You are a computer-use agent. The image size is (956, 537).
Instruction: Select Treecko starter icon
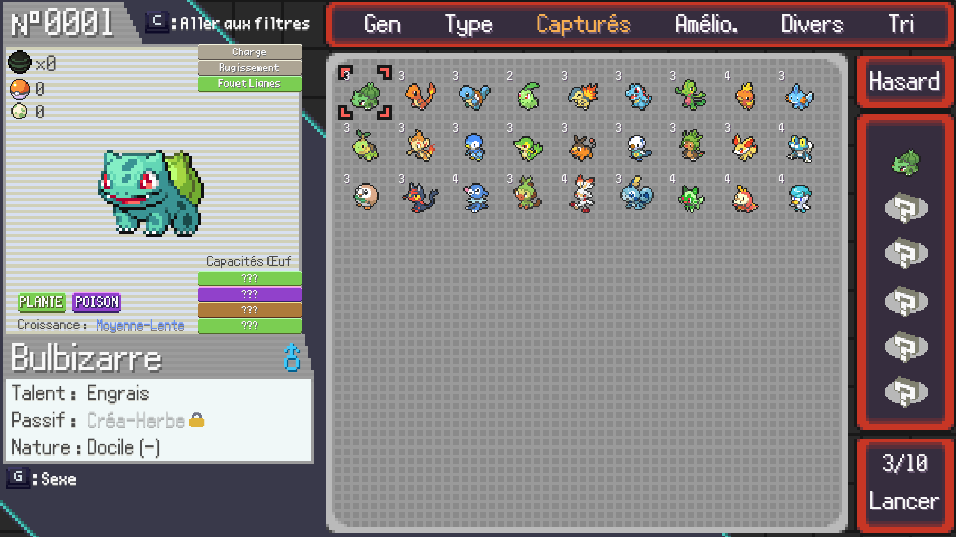point(691,95)
